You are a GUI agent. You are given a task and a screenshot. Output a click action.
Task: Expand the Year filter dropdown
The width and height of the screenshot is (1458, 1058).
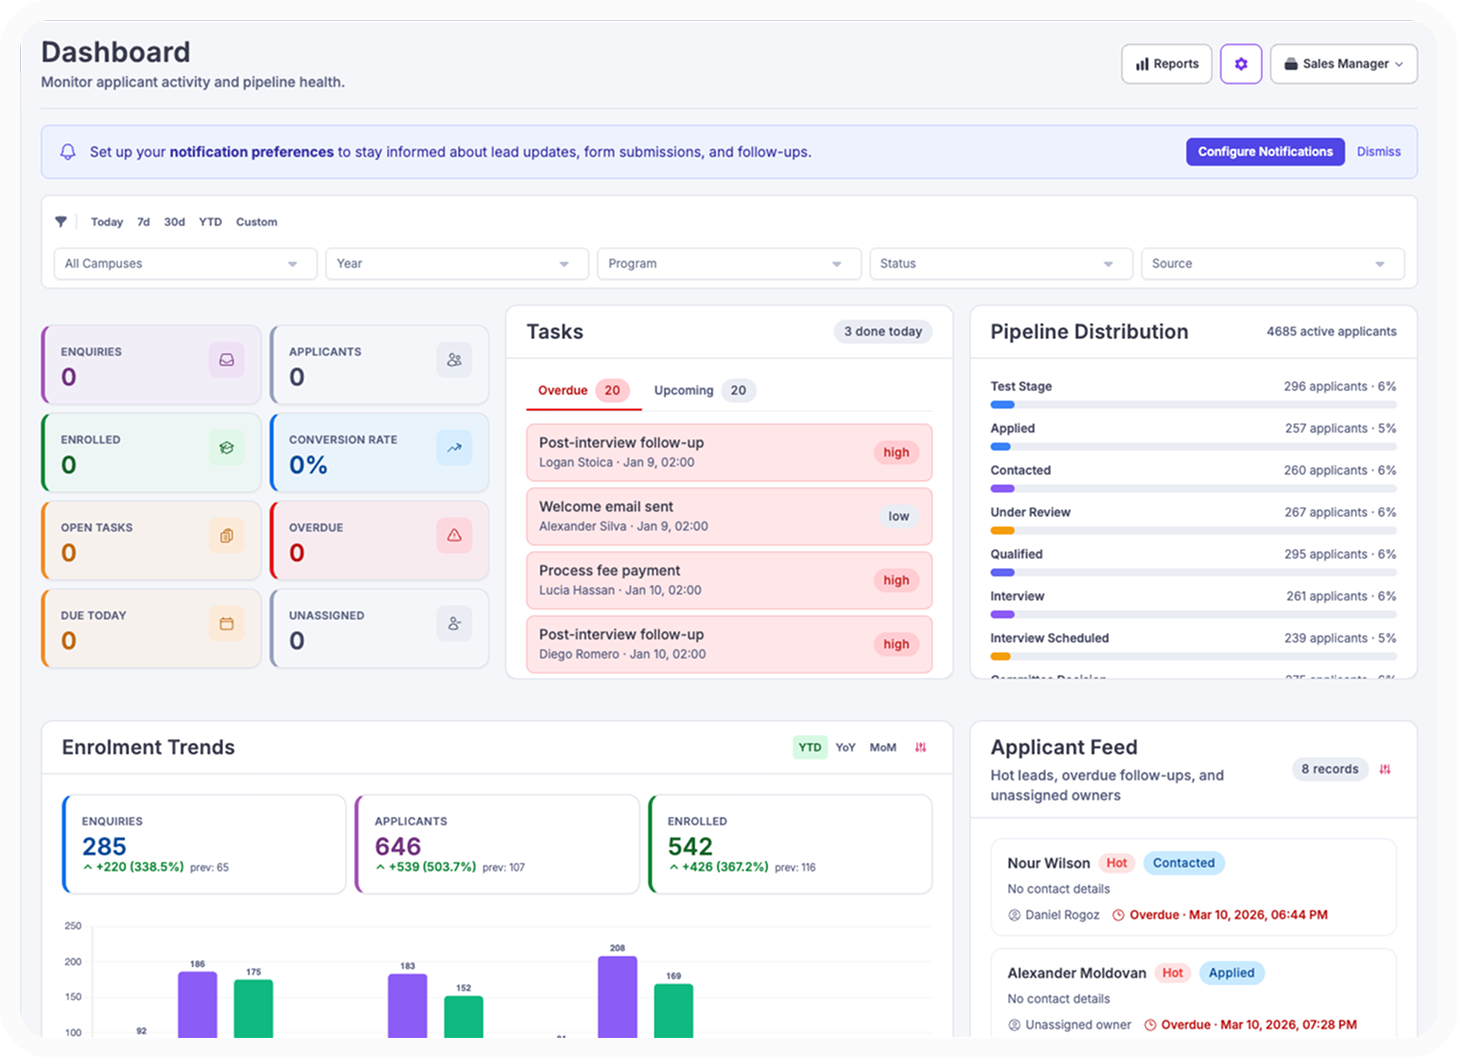tap(457, 264)
